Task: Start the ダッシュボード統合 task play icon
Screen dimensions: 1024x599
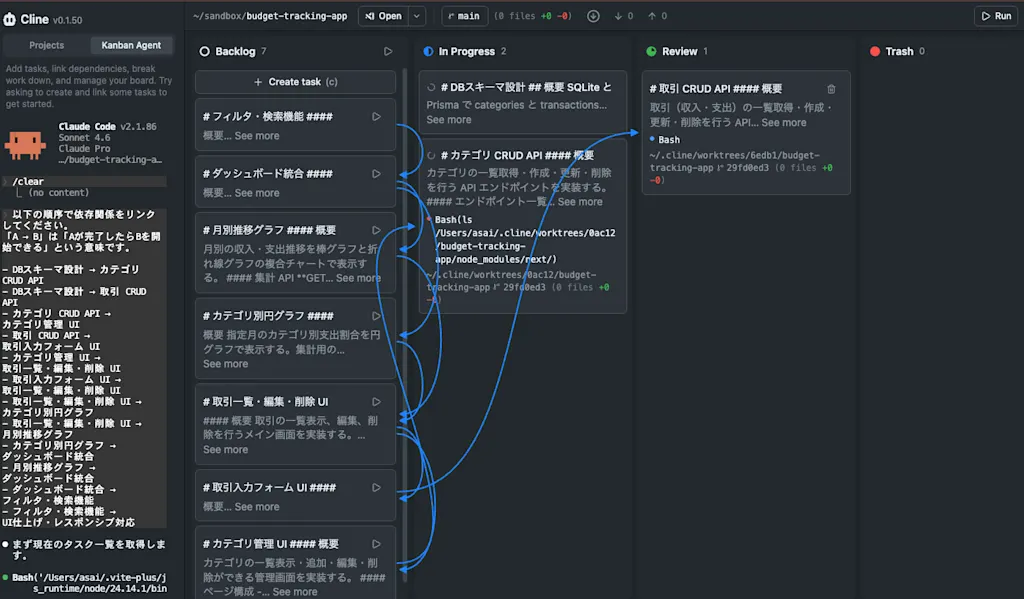Action: pos(376,174)
